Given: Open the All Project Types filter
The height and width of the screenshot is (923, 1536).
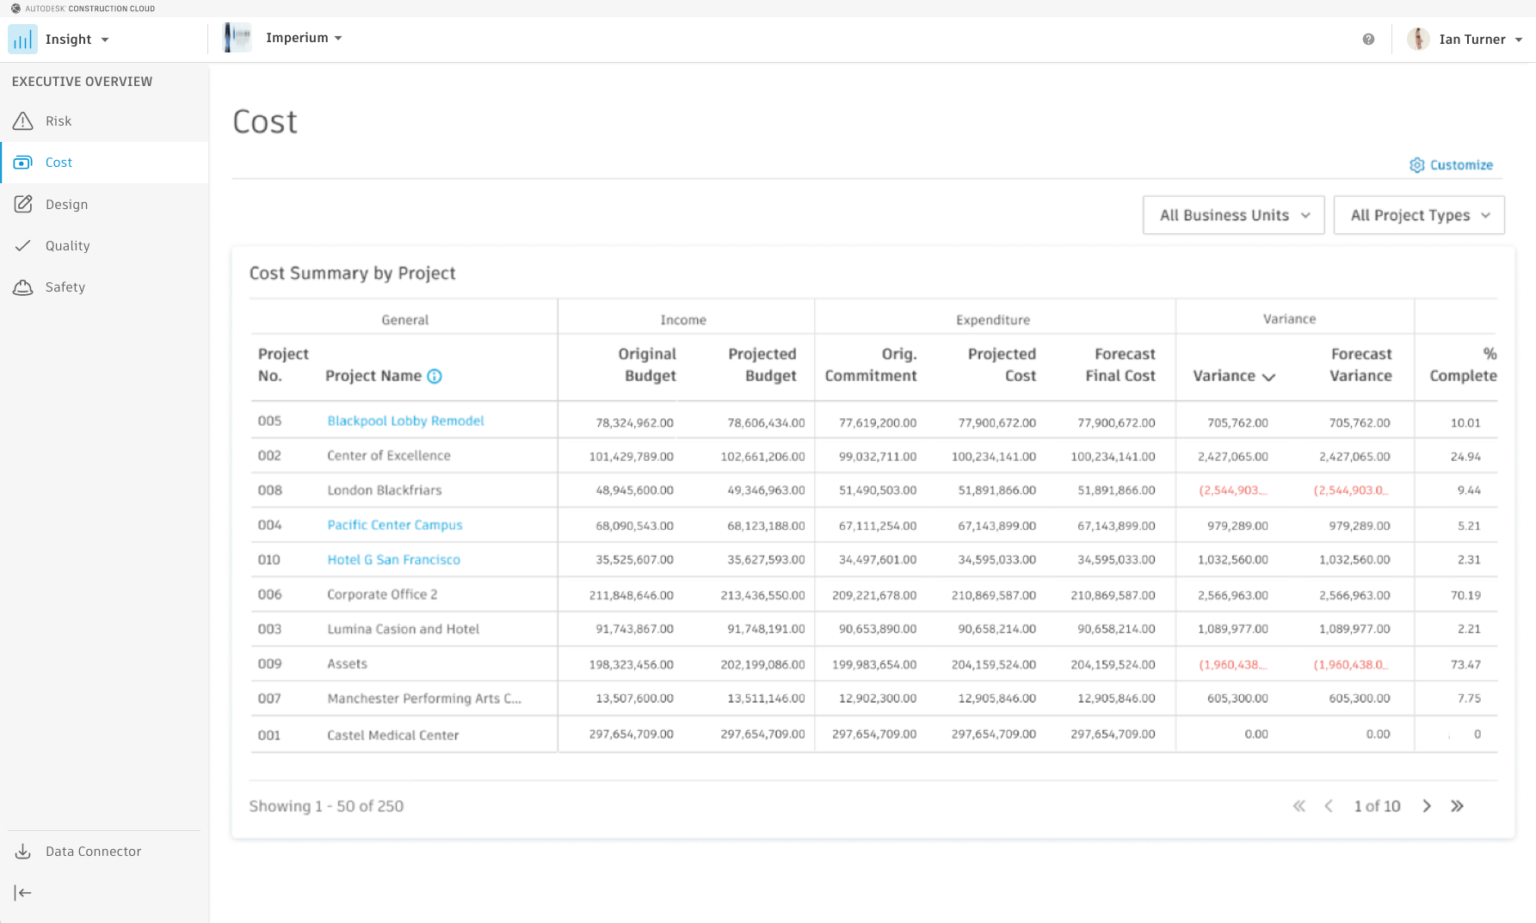Looking at the screenshot, I should point(1419,215).
